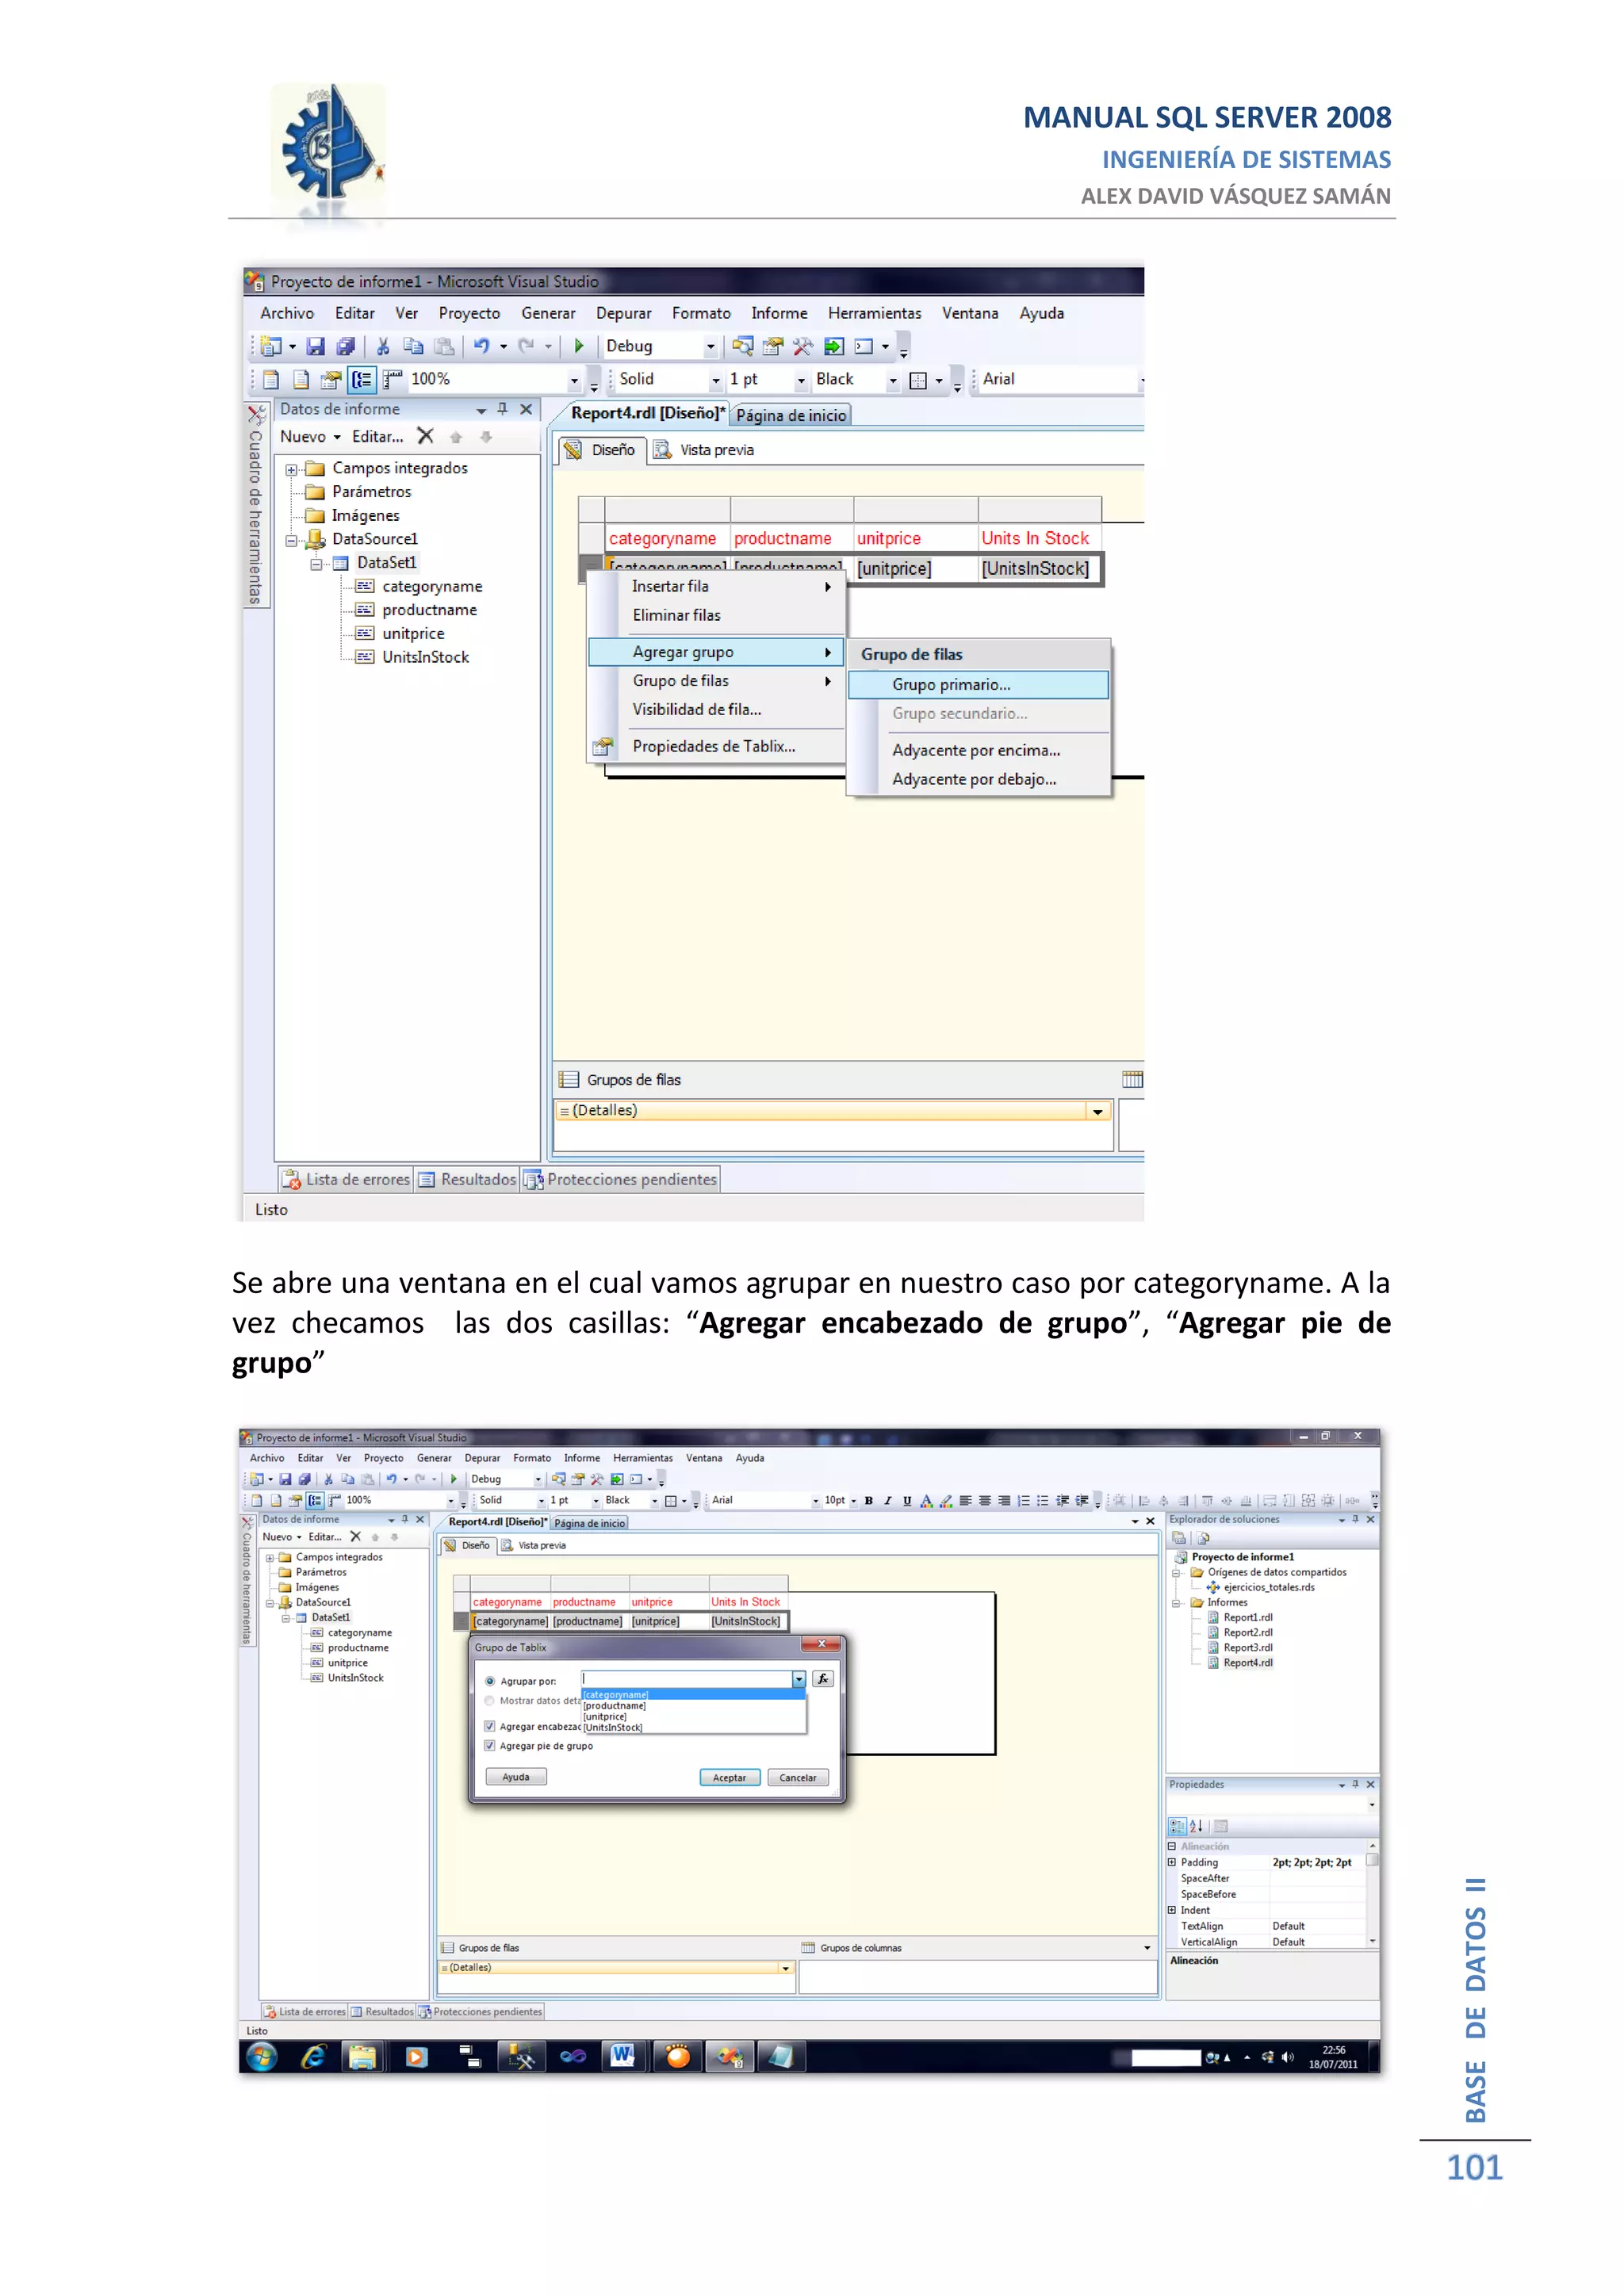Open 100% zoom dropdown, upper screenshot
Viewport: 1624px width, 2296px height.
tap(574, 380)
